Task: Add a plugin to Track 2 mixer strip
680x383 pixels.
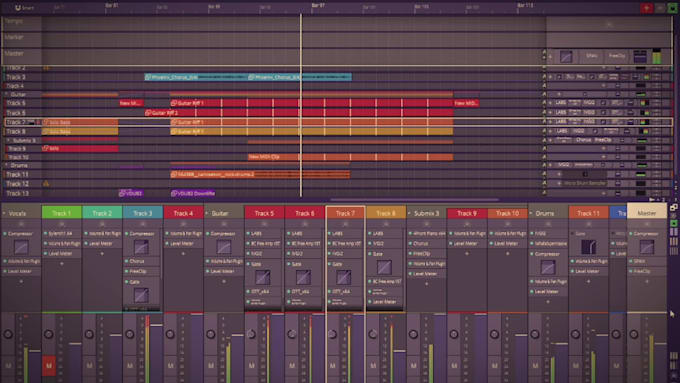Action: pos(102,253)
